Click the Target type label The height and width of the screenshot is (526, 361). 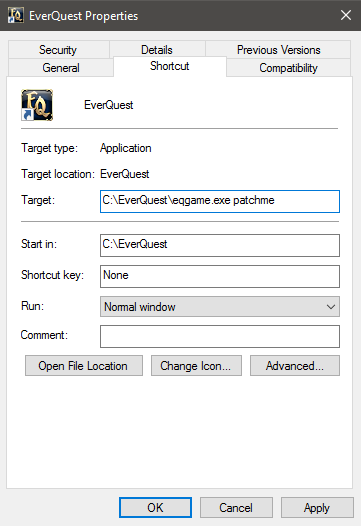[x=49, y=148]
